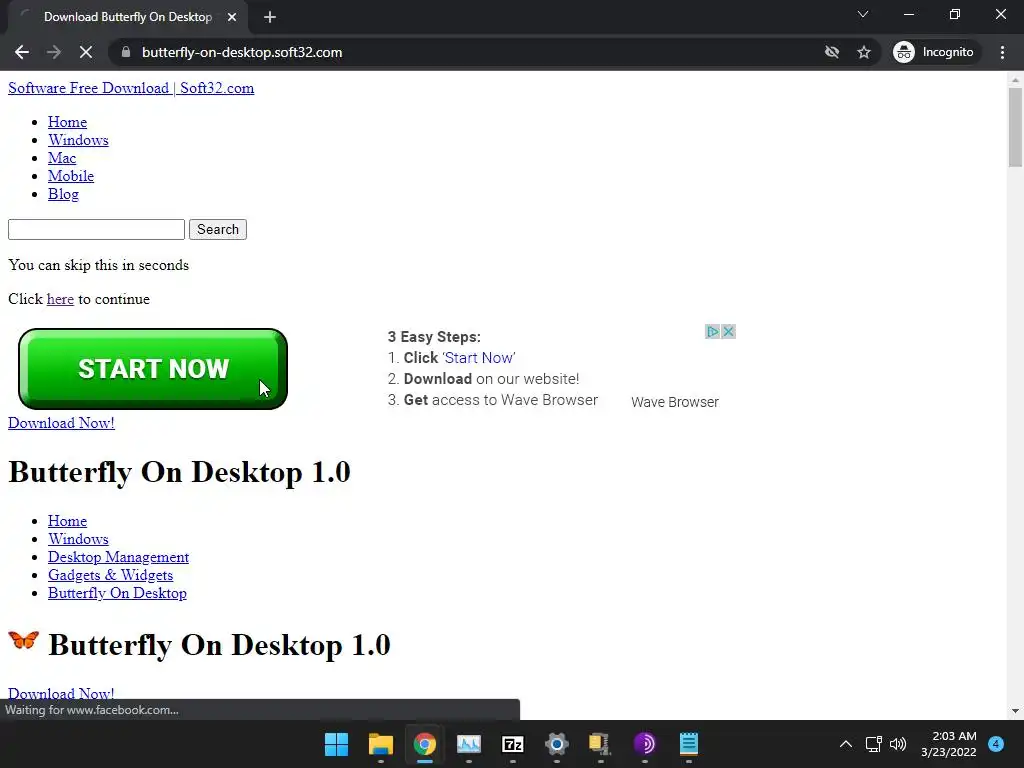Viewport: 1024px width, 768px height.
Task: Open third-party cookie blocking eye icon
Action: (x=831, y=52)
